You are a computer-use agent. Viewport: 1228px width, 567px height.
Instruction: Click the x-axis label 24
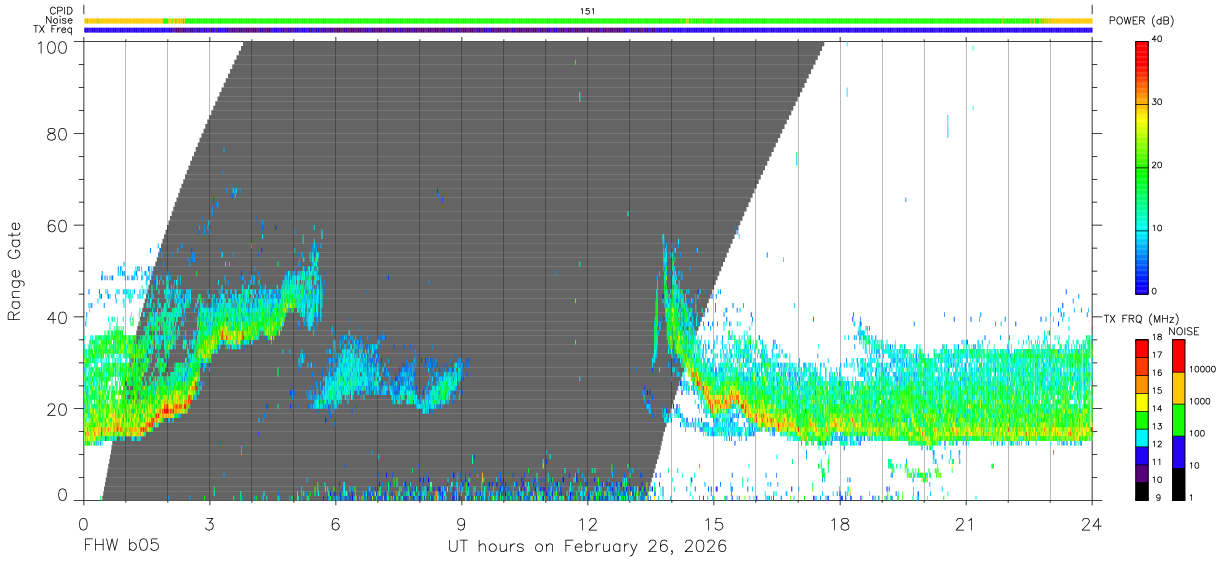[x=1091, y=524]
